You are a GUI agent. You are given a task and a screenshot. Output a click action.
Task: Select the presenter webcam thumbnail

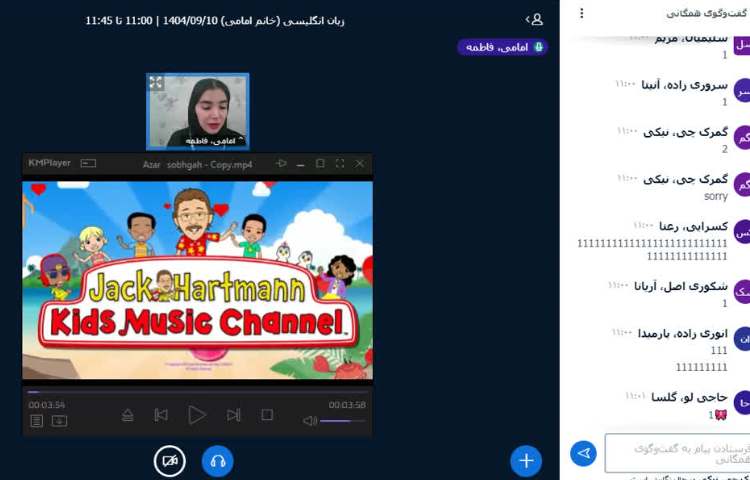(198, 111)
